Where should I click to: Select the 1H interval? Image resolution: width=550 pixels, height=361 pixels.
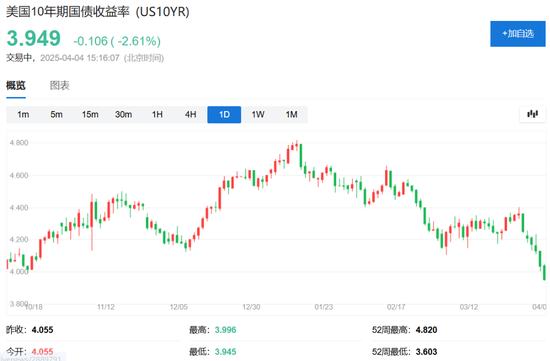coord(157,114)
